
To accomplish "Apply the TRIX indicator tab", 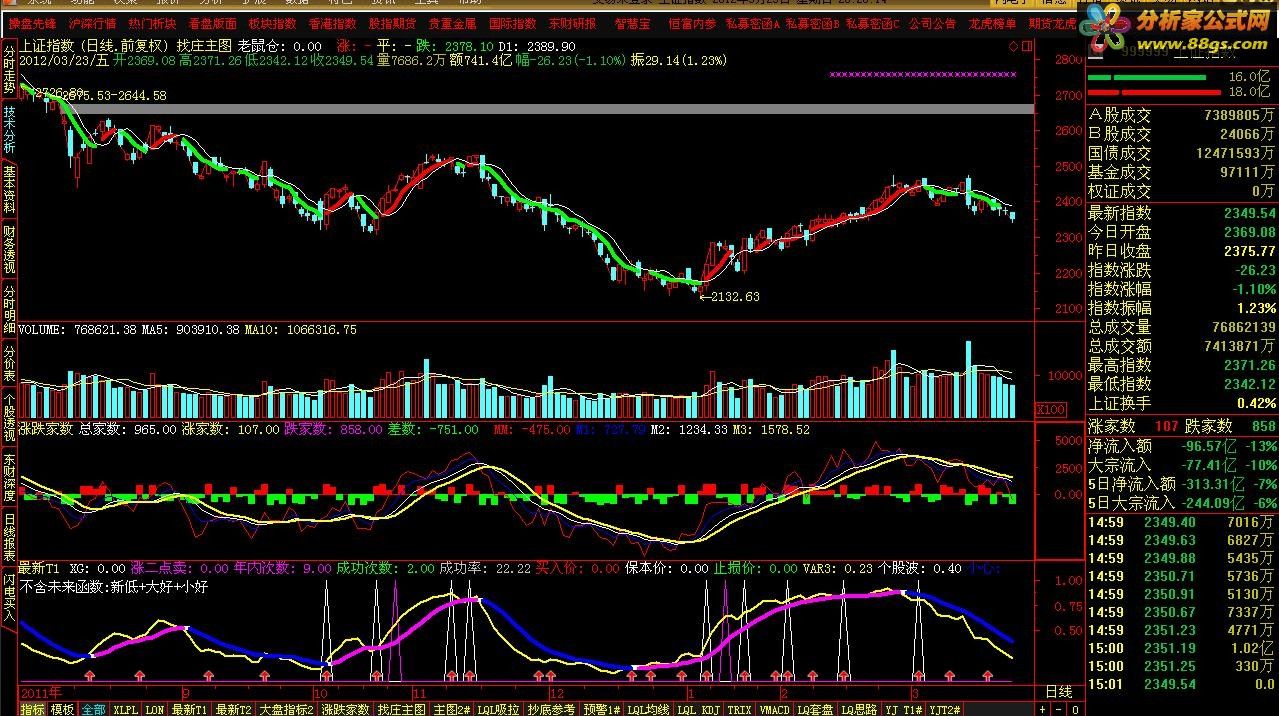I will 739,709.
